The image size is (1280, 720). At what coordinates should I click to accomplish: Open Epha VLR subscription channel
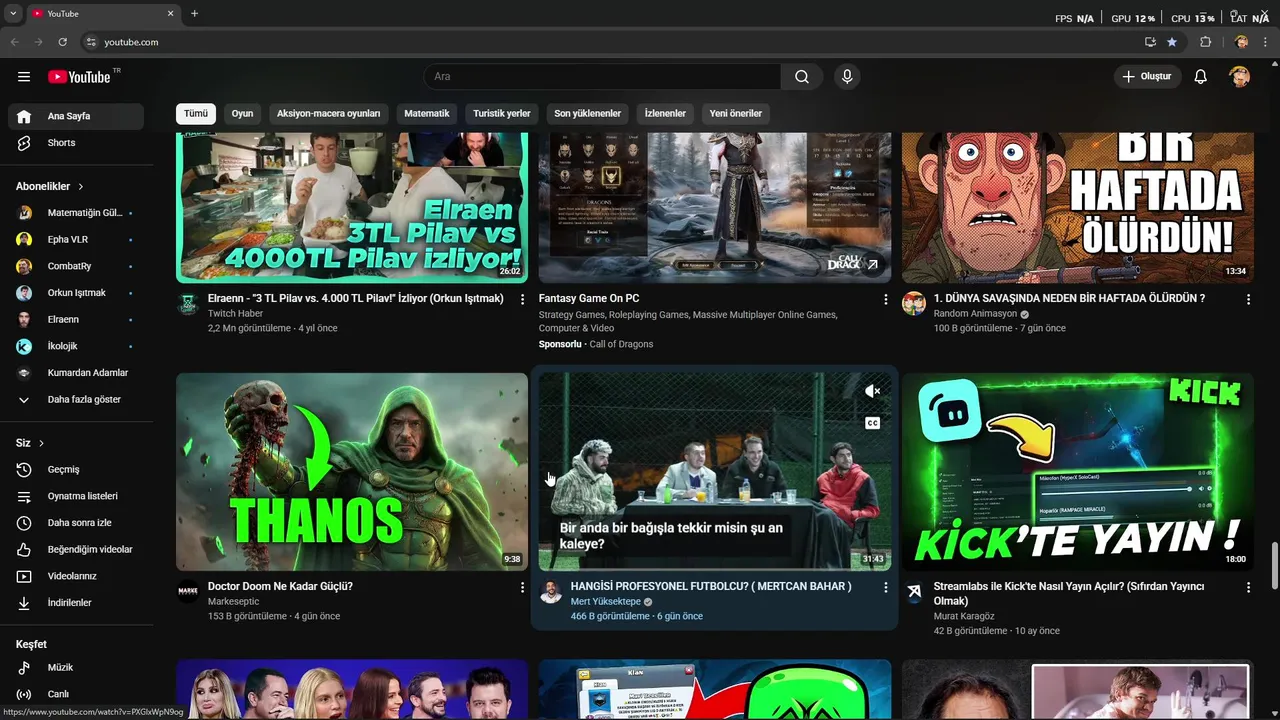coord(76,240)
